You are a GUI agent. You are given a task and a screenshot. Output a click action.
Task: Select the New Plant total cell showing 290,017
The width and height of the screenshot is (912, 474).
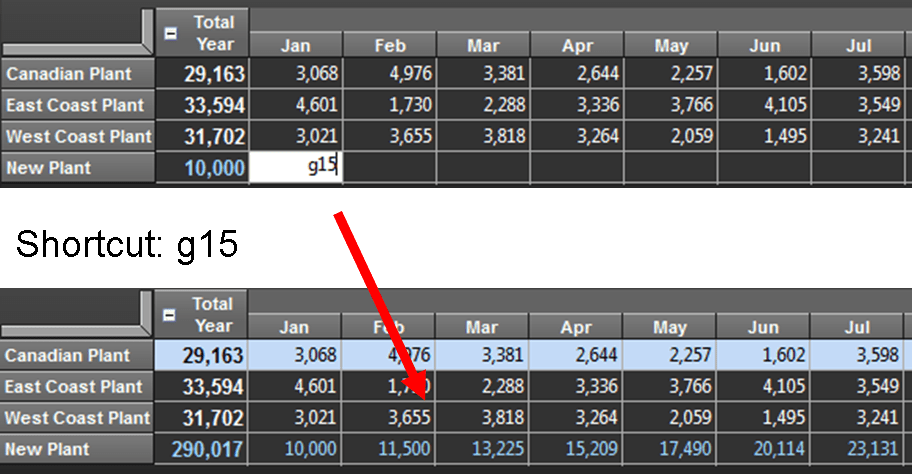pos(204,450)
